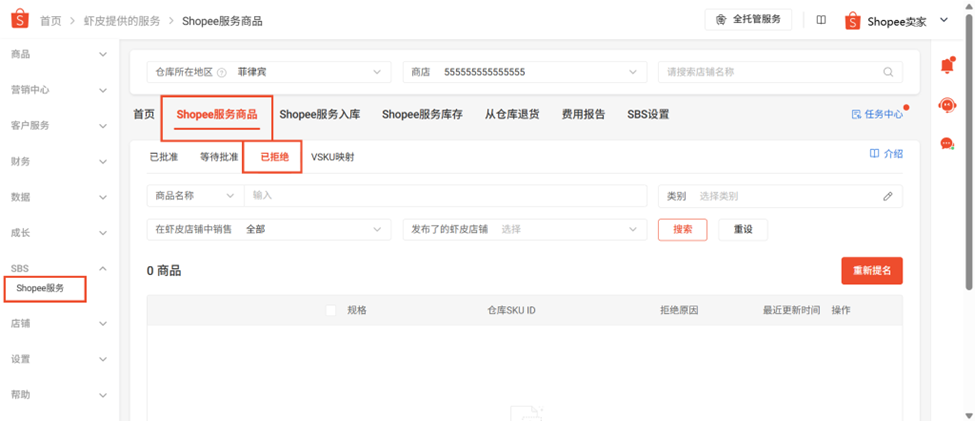The height and width of the screenshot is (421, 975).
Task: Click the Shopee卖家 account avatar icon
Action: (853, 21)
